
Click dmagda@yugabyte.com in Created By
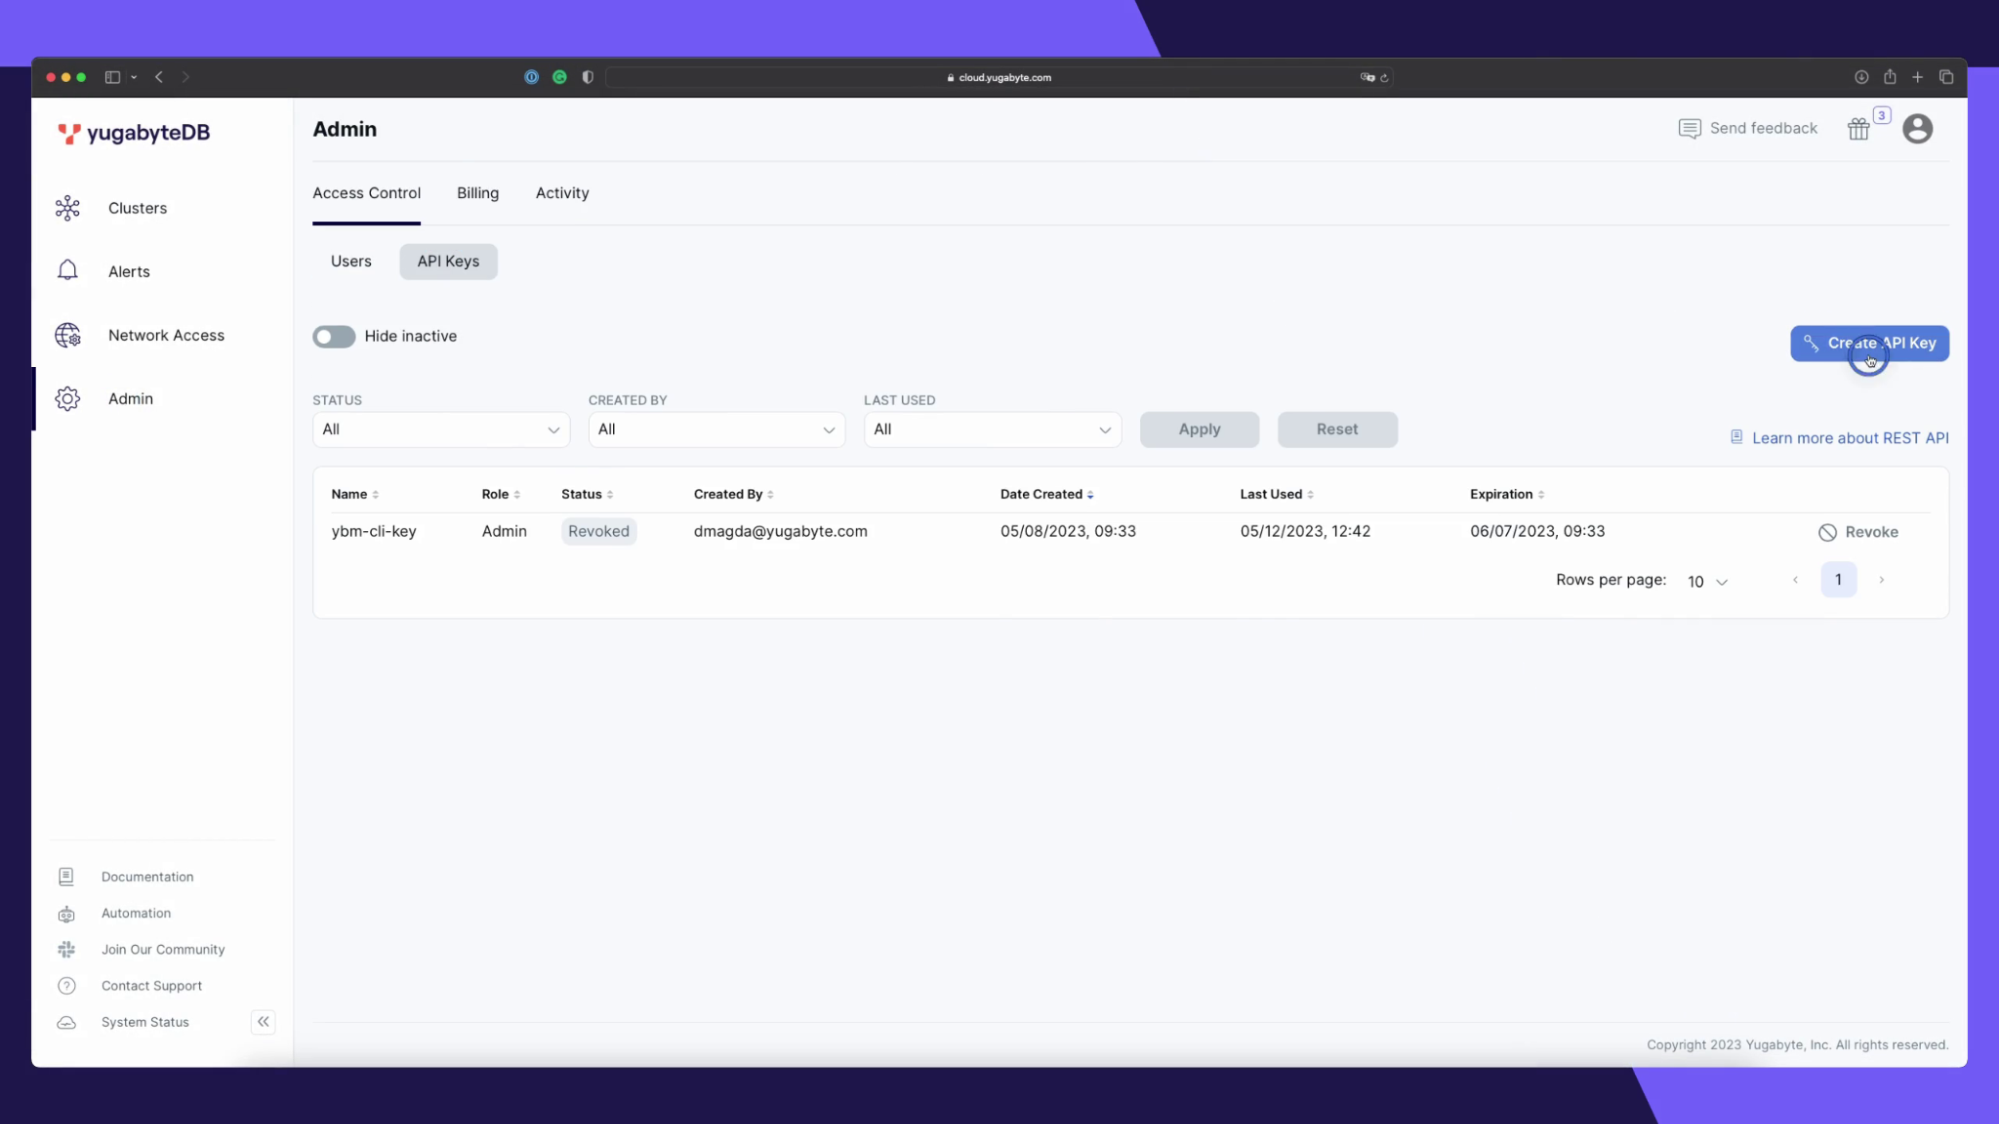(780, 531)
